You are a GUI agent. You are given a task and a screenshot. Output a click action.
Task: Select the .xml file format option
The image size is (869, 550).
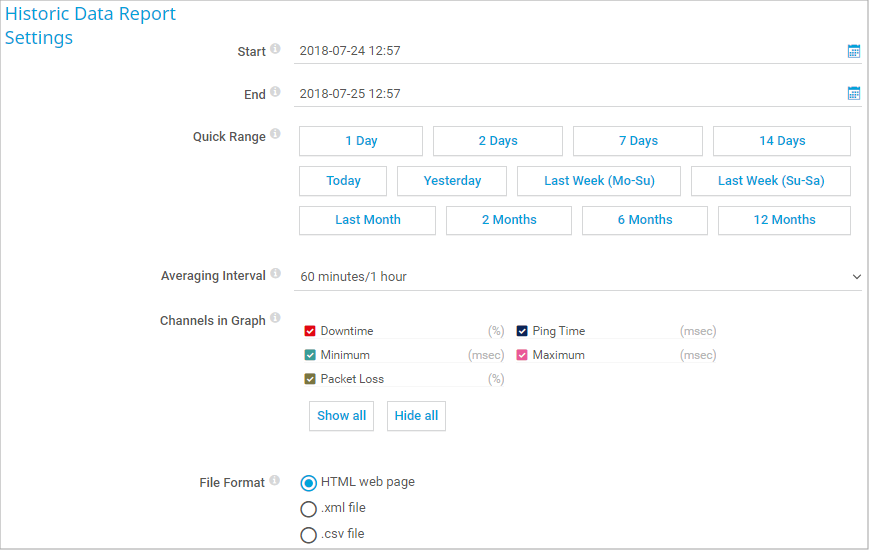tap(309, 509)
